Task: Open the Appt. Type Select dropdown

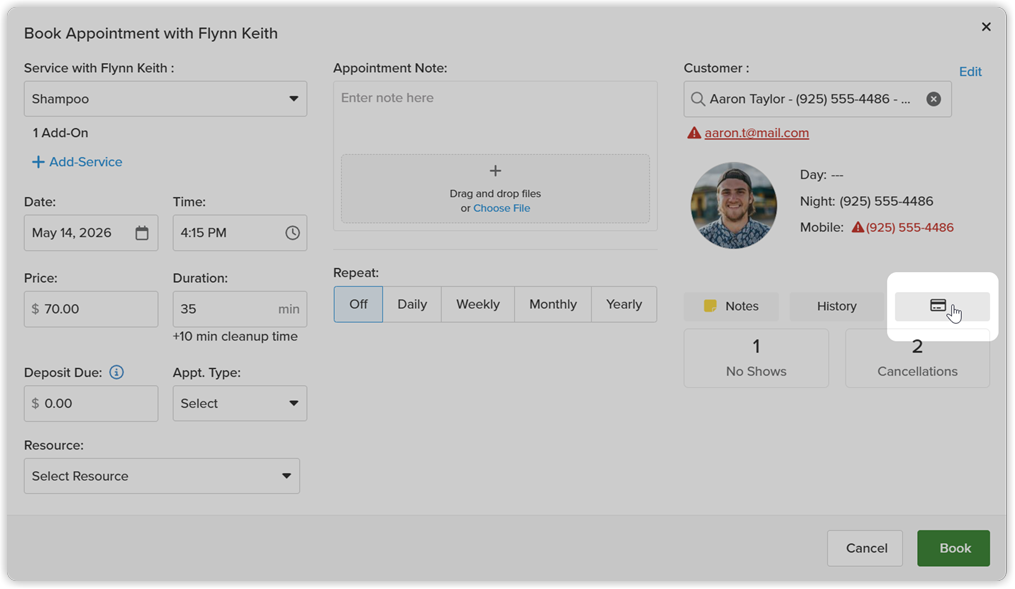Action: coord(240,403)
